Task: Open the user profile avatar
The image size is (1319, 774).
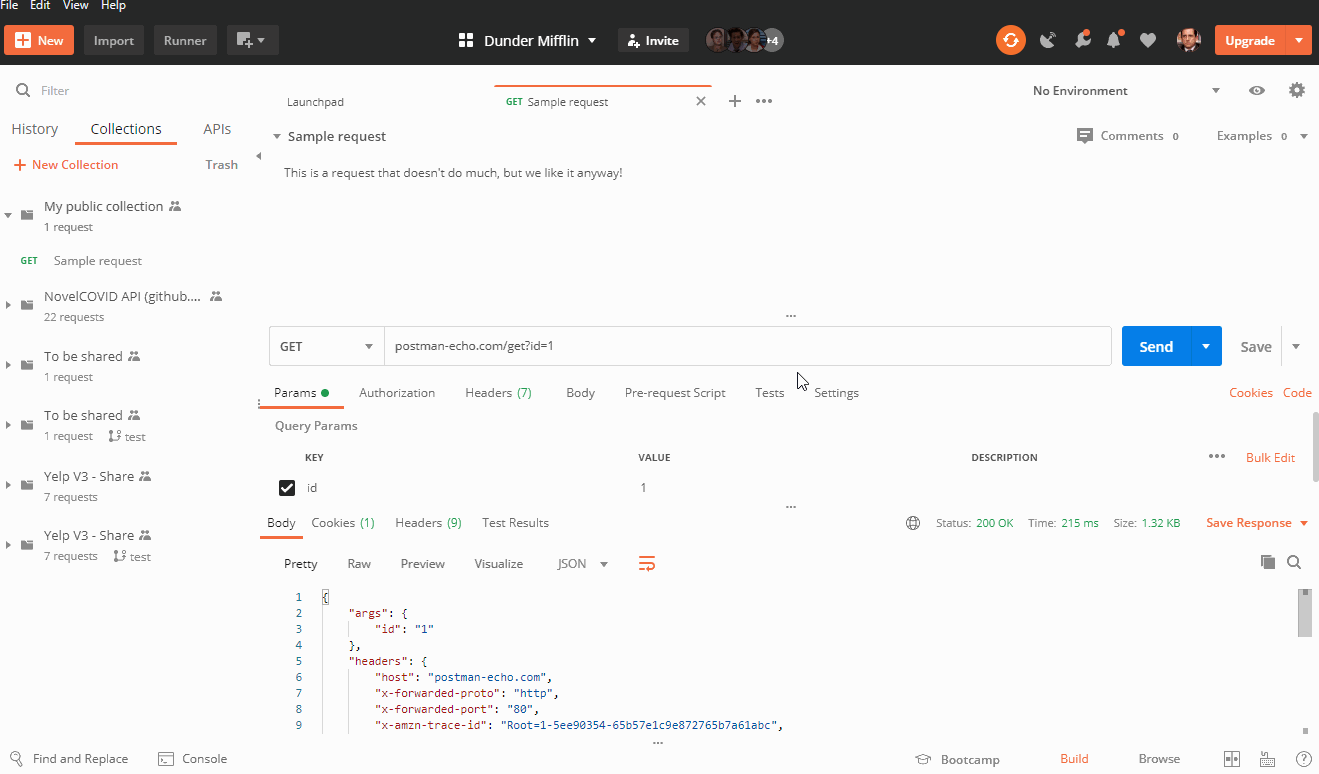Action: pos(1188,40)
